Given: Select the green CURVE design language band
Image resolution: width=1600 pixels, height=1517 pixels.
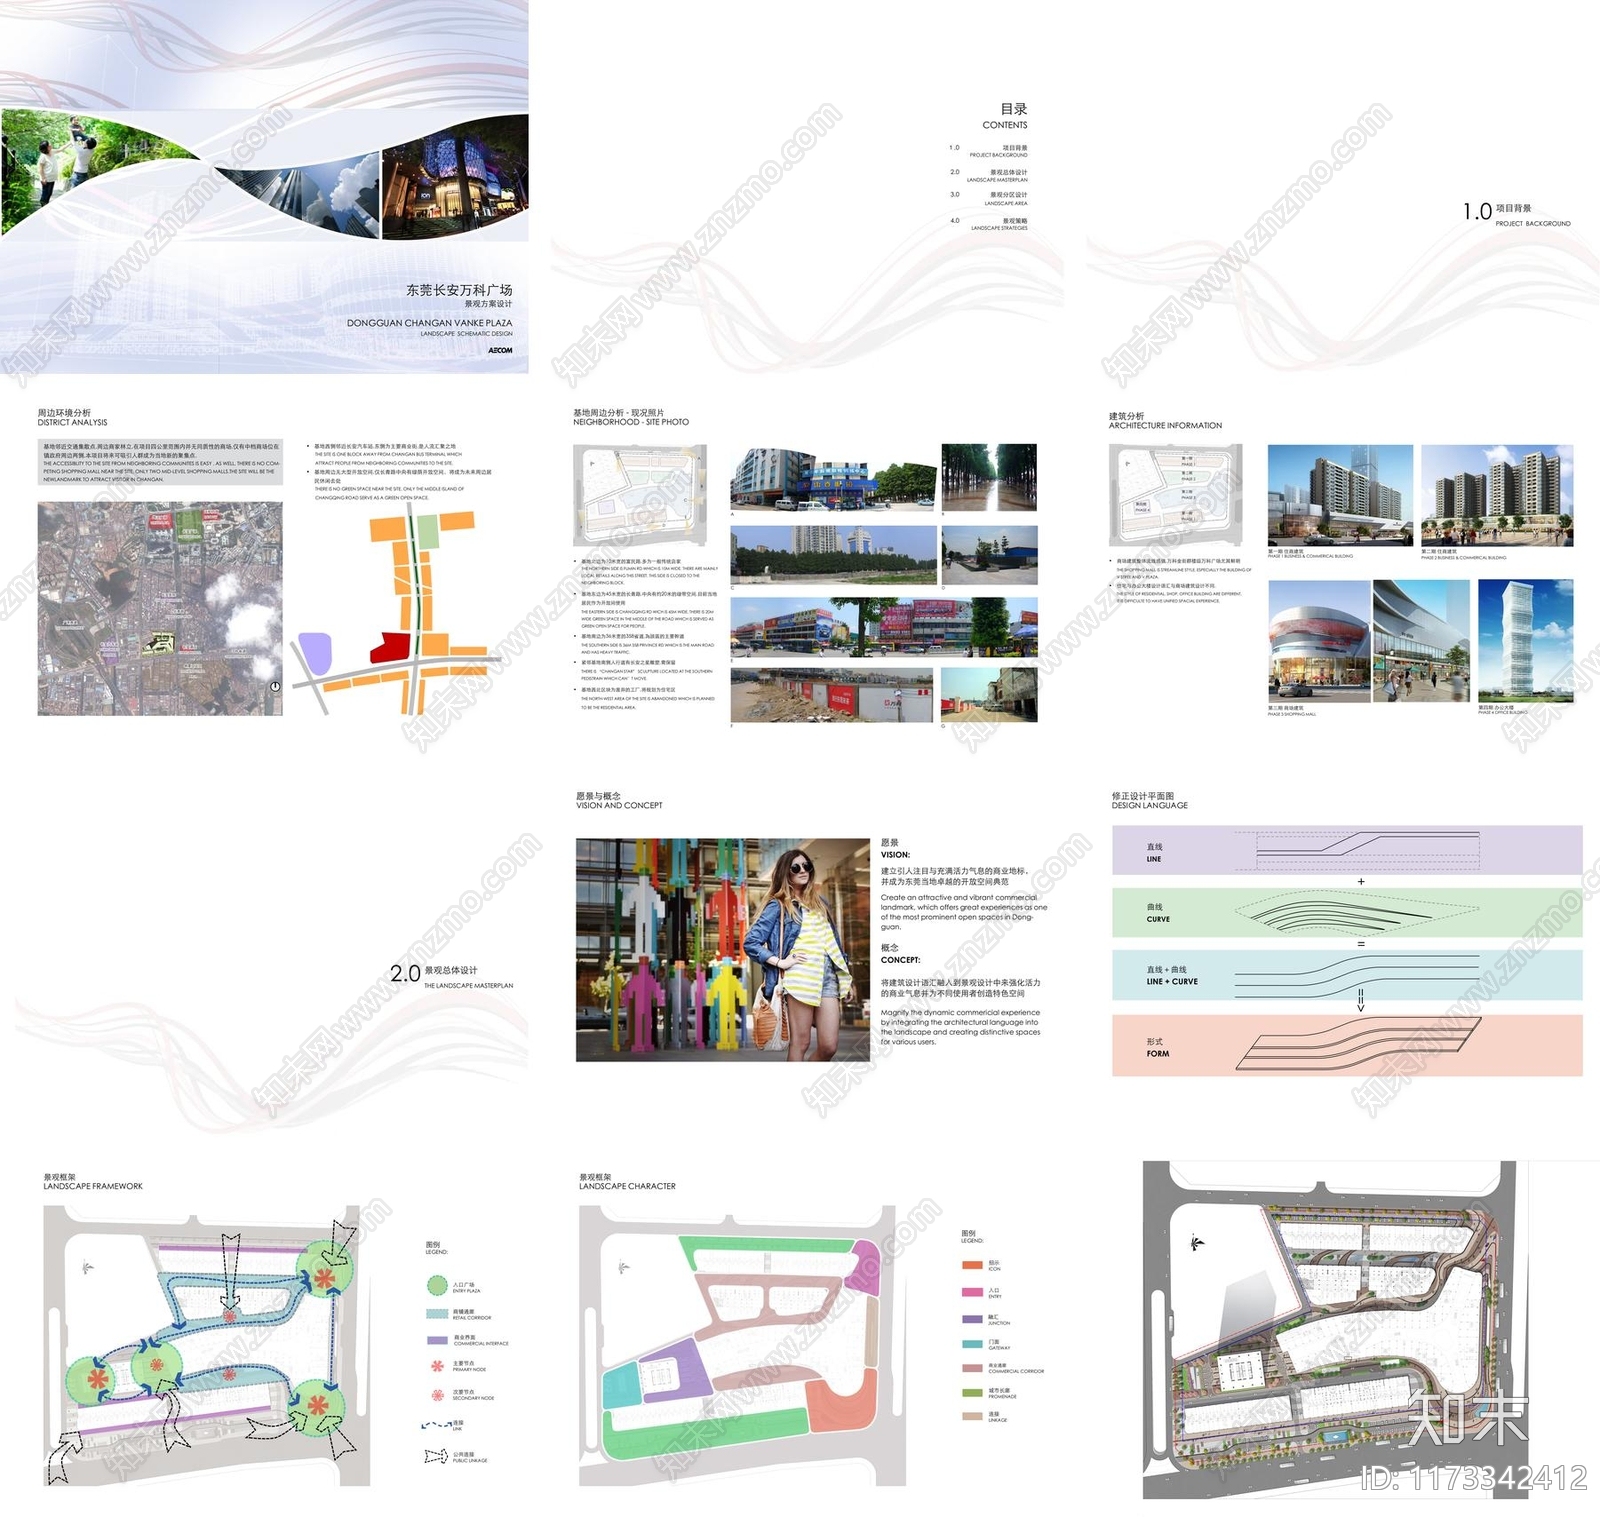Looking at the screenshot, I should pos(1347,912).
